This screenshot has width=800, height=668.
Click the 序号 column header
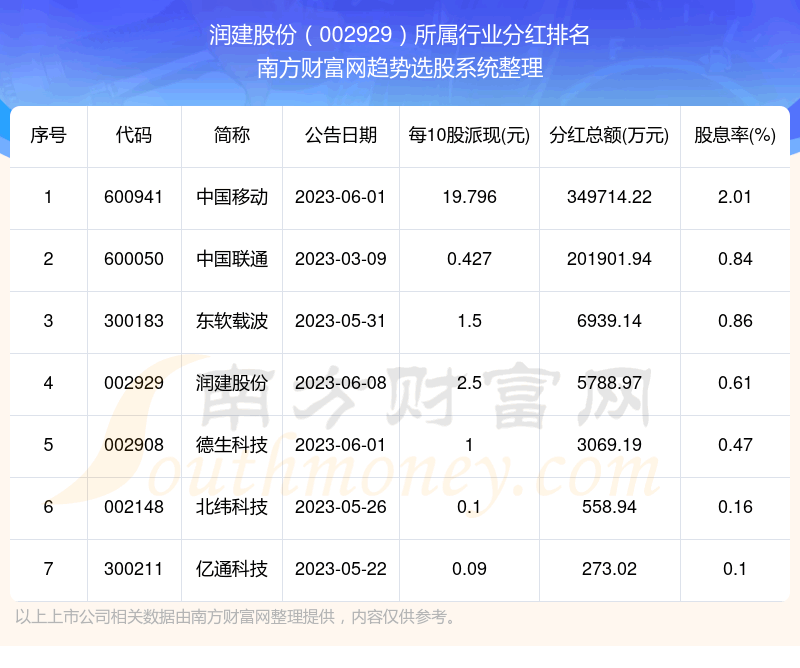[x=48, y=135]
